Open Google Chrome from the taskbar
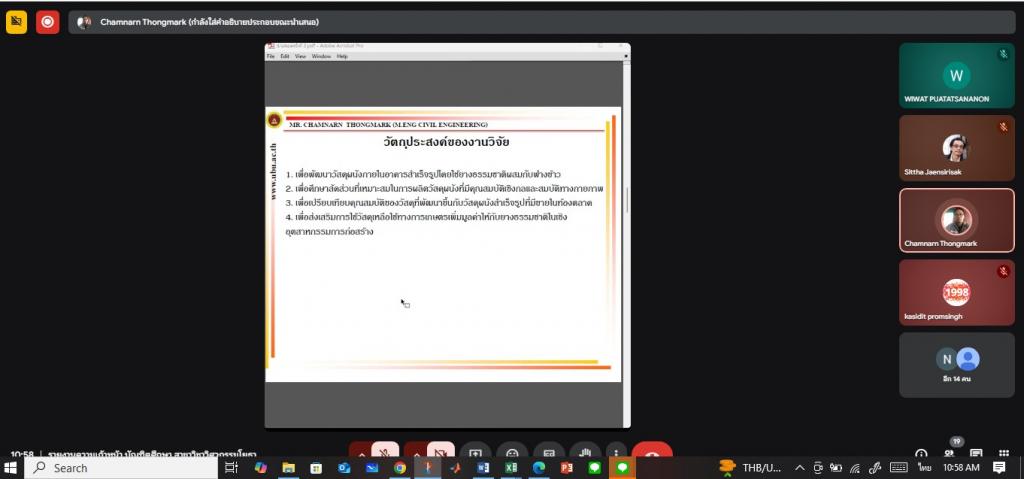 coord(399,467)
